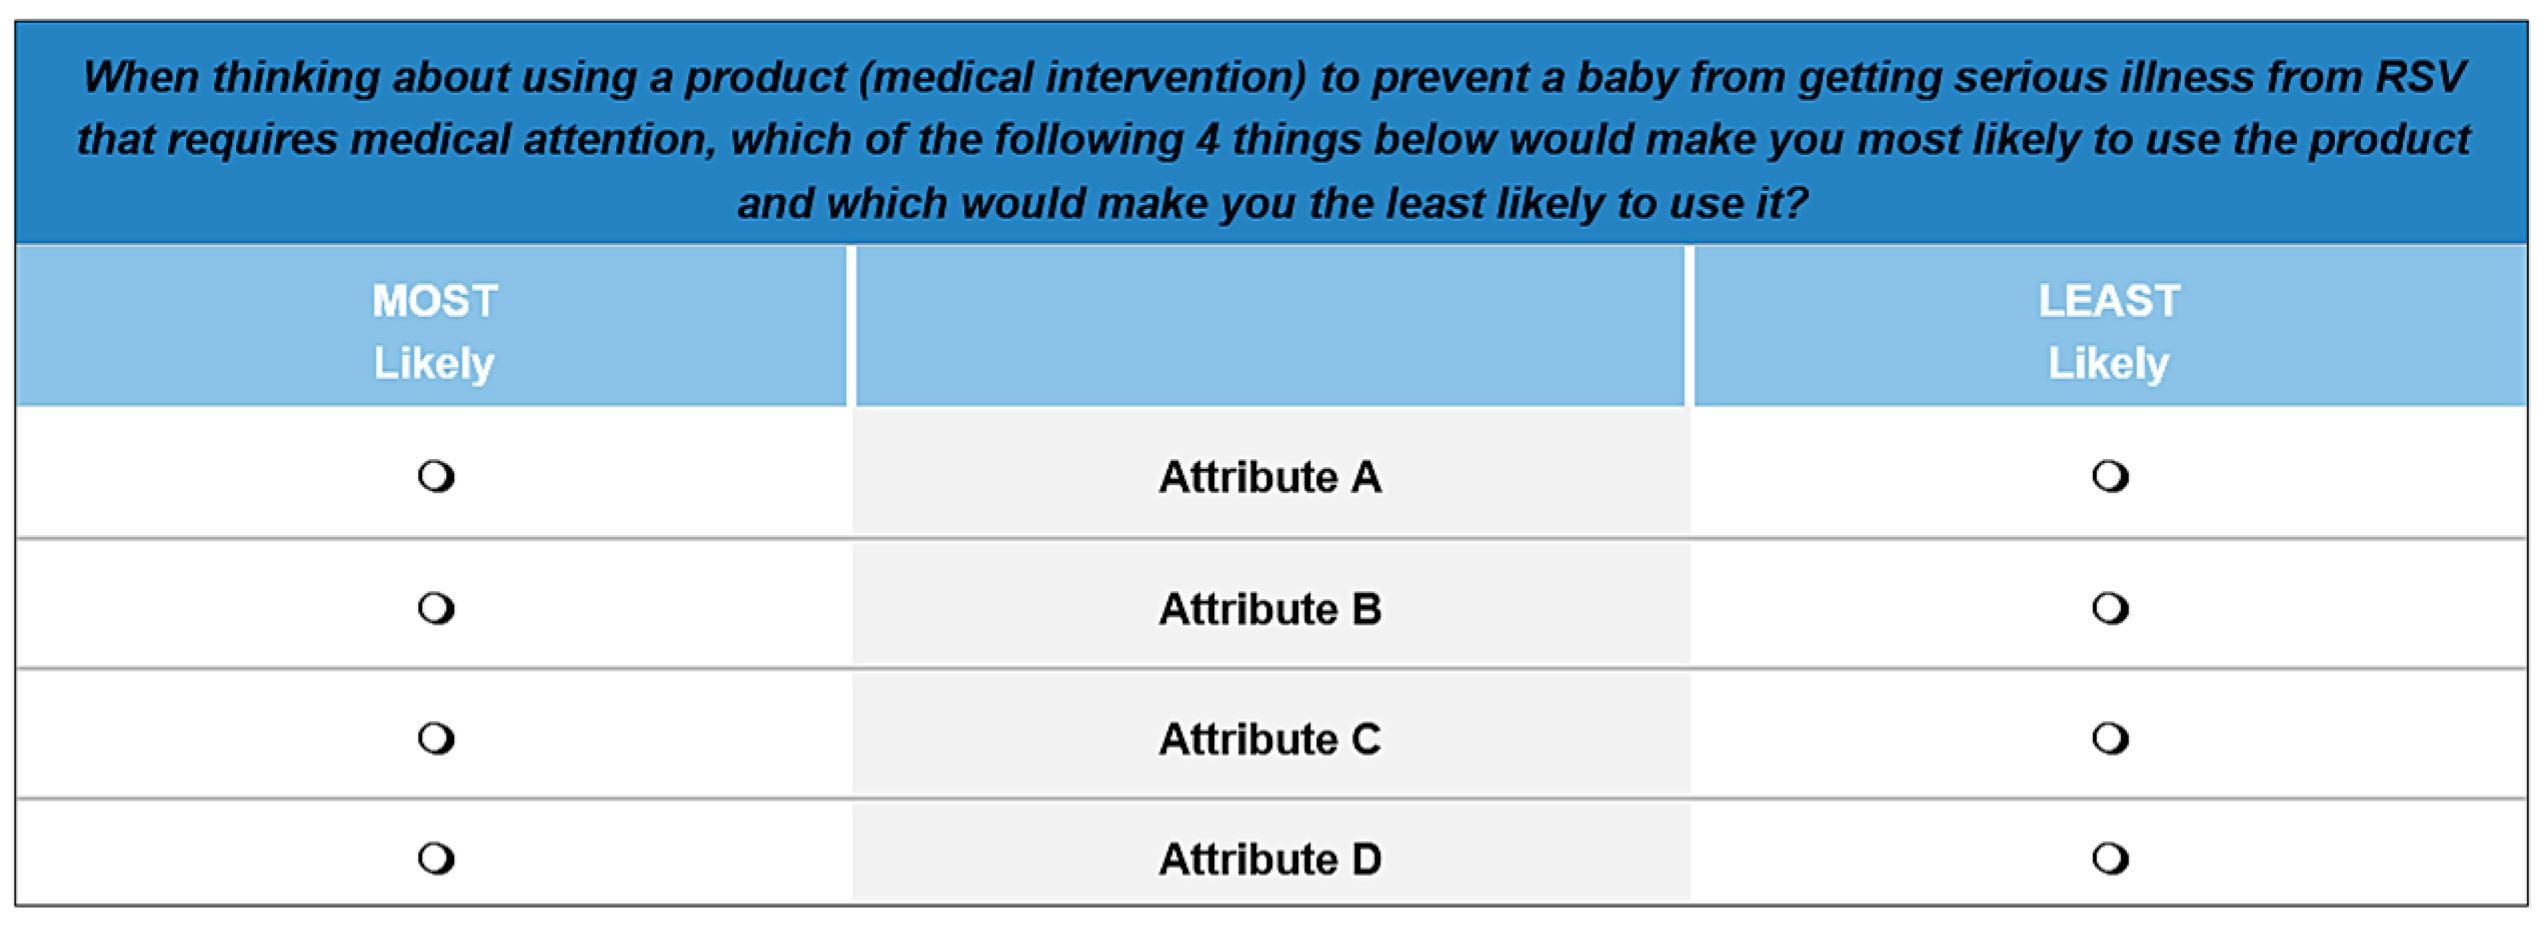Image resolution: width=2544 pixels, height=929 pixels.
Task: Select Most Likely for Attribute D
Action: (x=436, y=858)
